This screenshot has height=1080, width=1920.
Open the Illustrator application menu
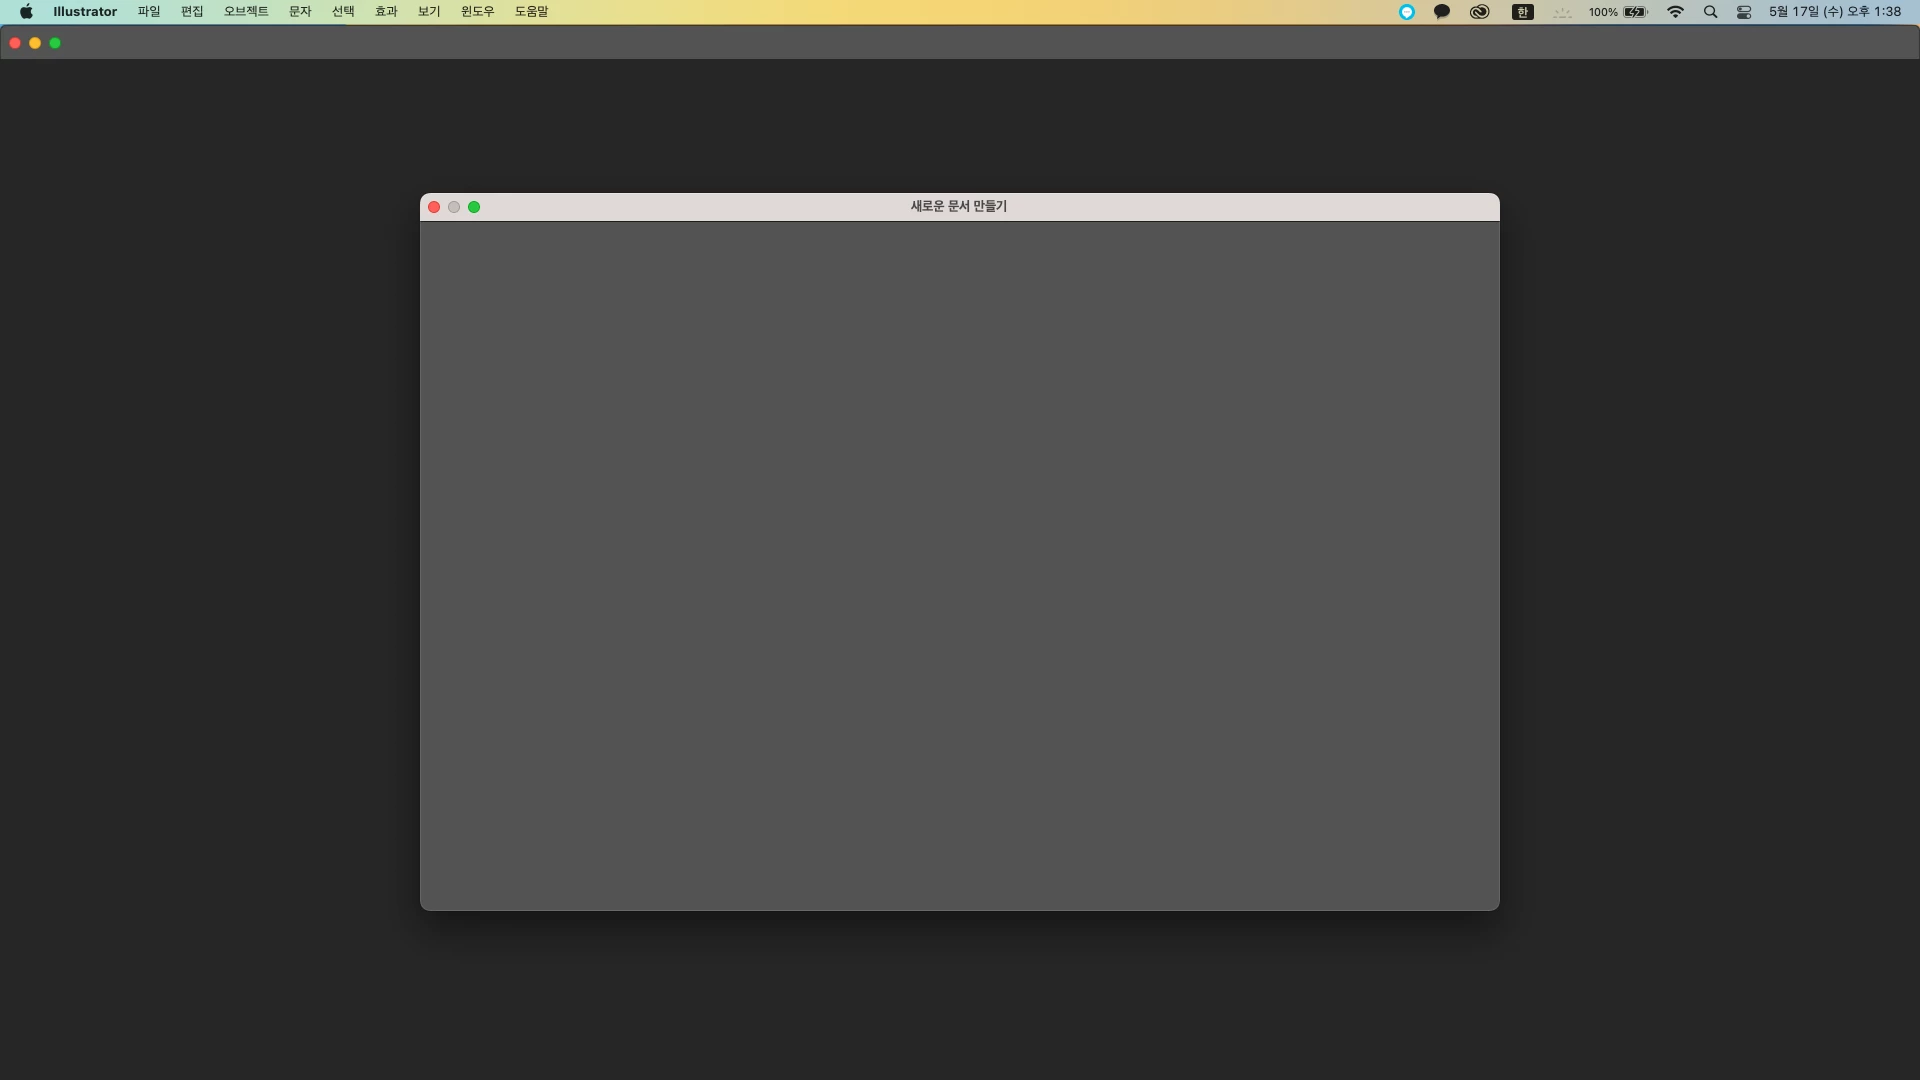click(x=85, y=12)
